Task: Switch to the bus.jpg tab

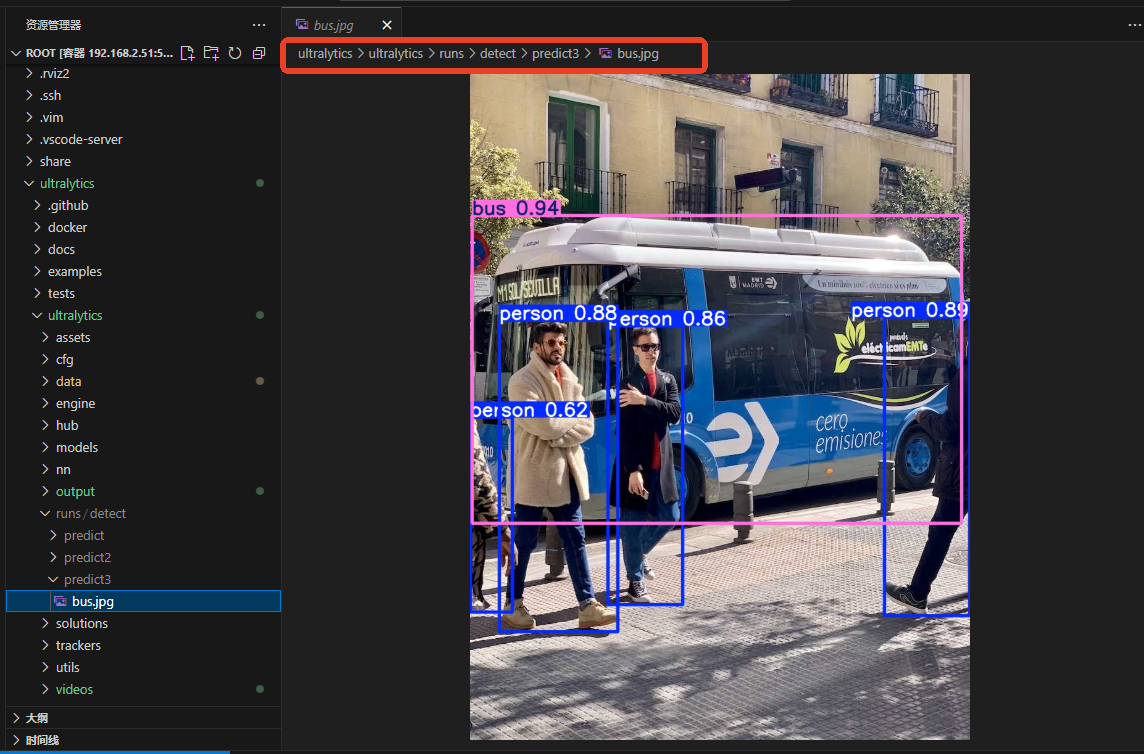Action: click(333, 25)
